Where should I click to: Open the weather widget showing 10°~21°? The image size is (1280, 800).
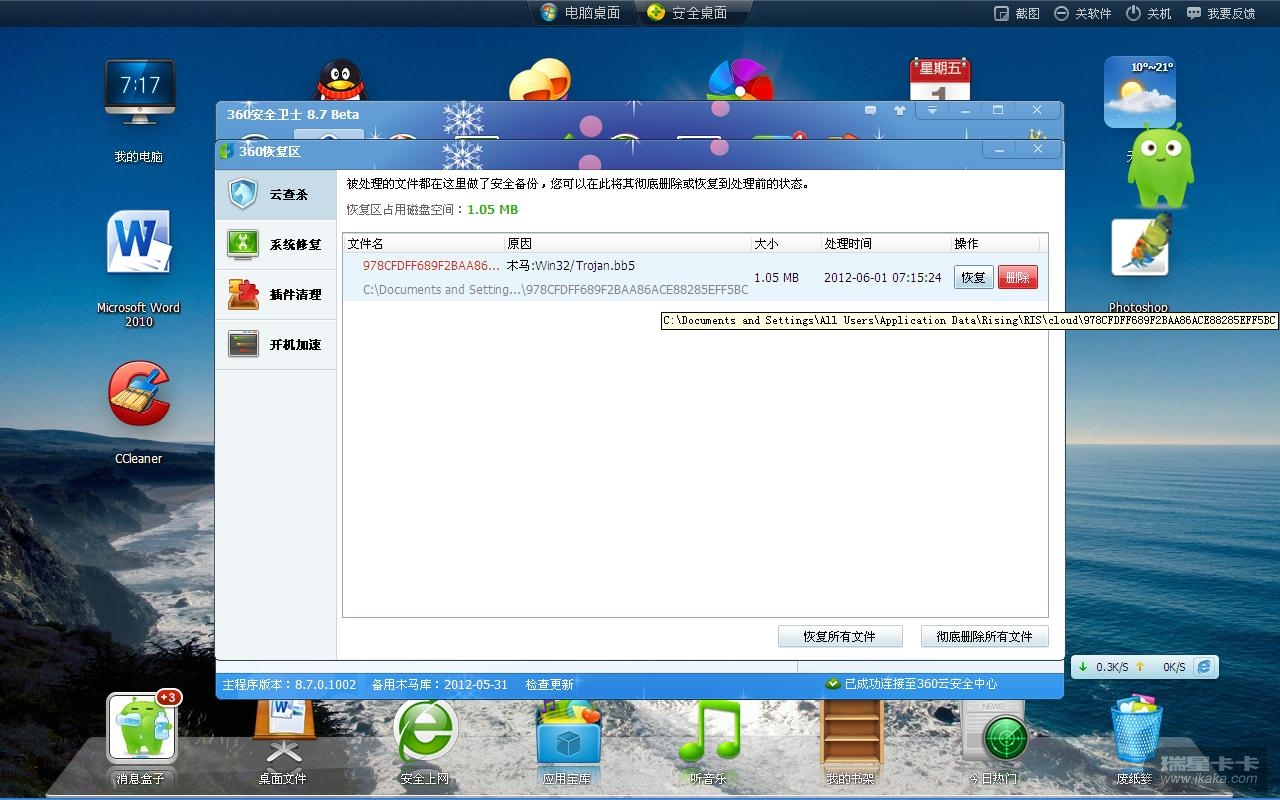click(1139, 91)
